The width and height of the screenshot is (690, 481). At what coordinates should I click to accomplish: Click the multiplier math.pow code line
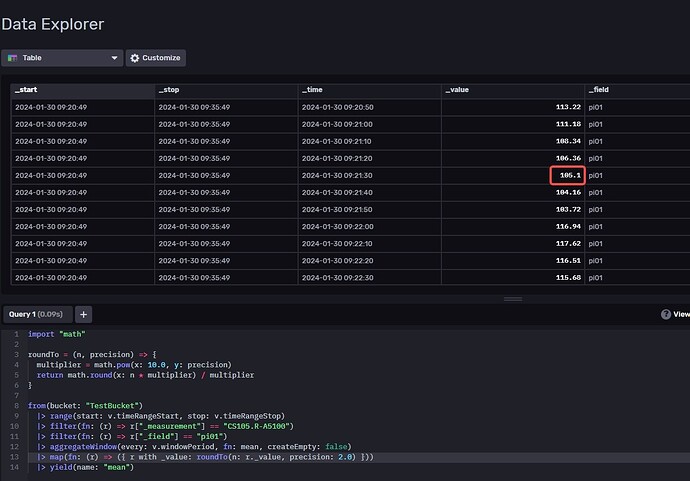134,365
